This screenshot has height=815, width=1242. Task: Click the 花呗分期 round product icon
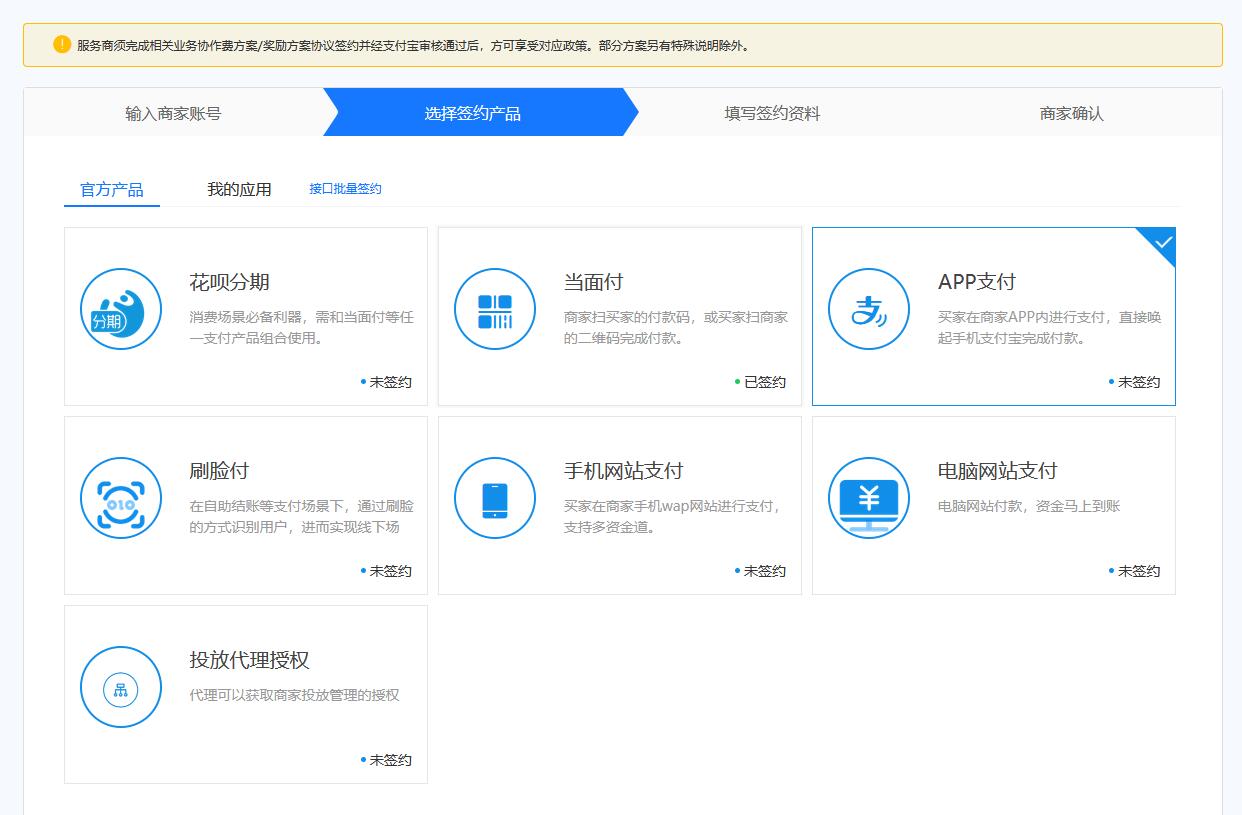tap(121, 309)
